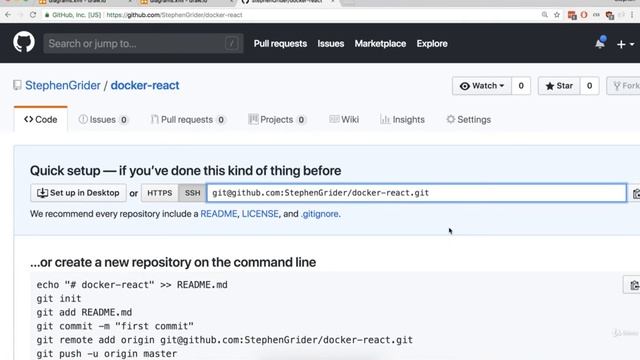Open the README link
The height and width of the screenshot is (360, 640).
coord(219,214)
